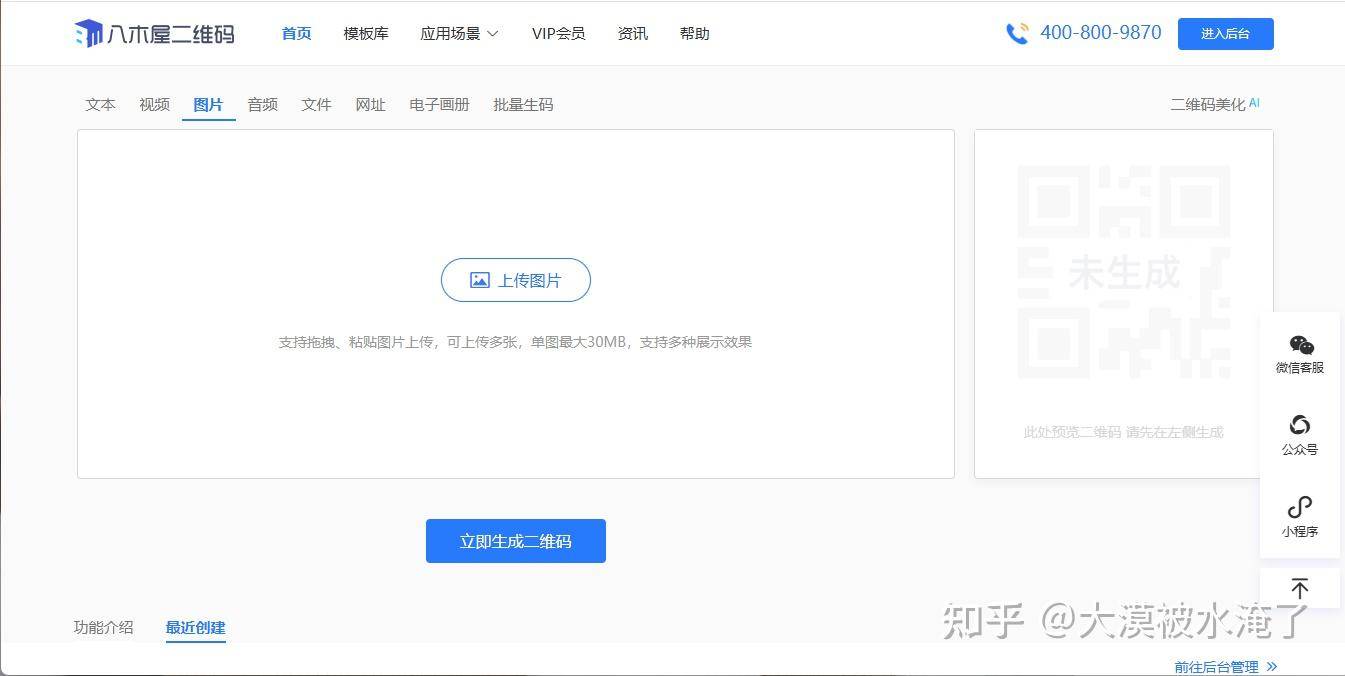
Task: Click 立即生成二维码 button
Action: point(516,541)
